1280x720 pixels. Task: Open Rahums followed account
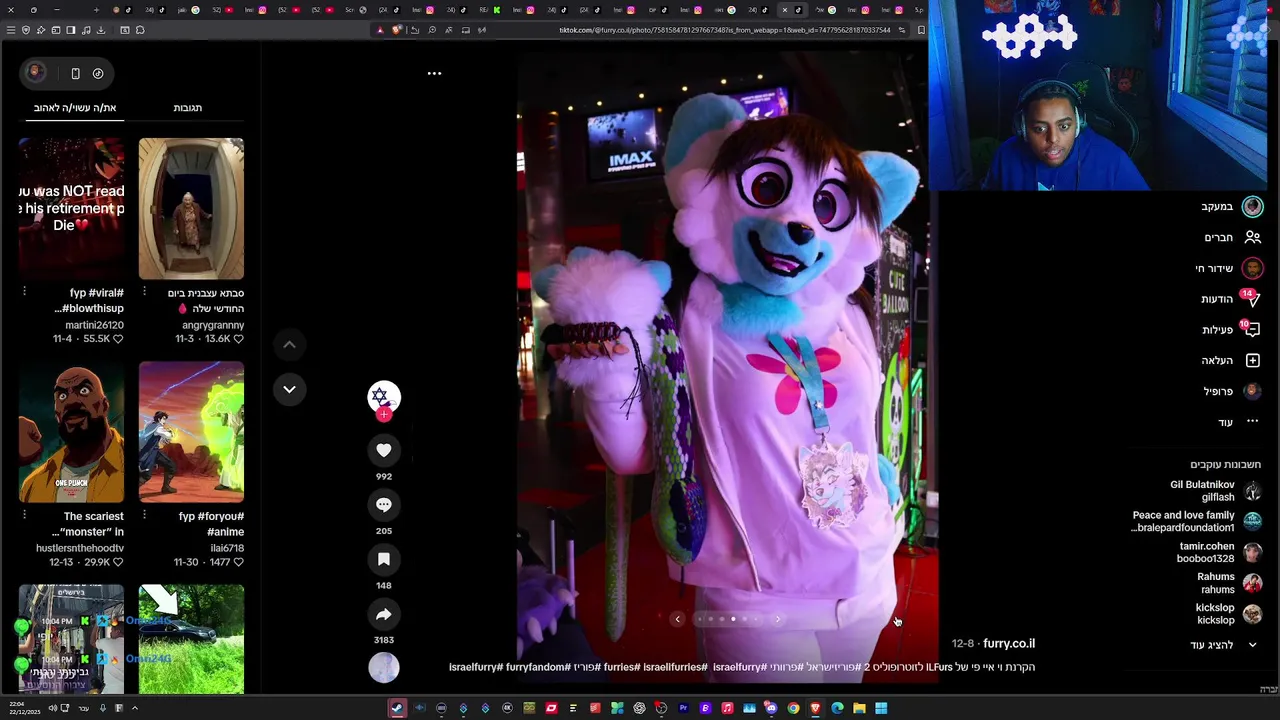[x=1229, y=583]
